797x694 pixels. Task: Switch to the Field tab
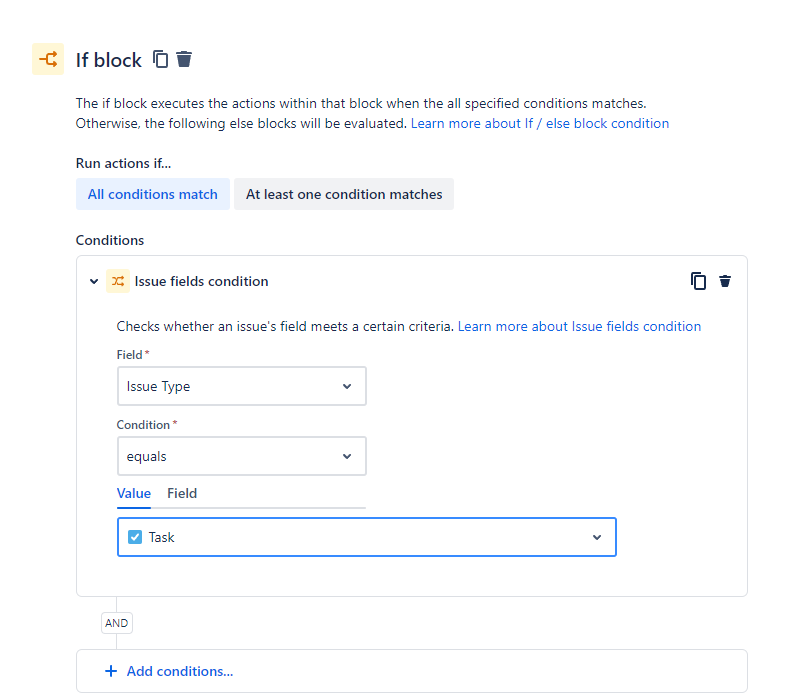[x=182, y=494]
